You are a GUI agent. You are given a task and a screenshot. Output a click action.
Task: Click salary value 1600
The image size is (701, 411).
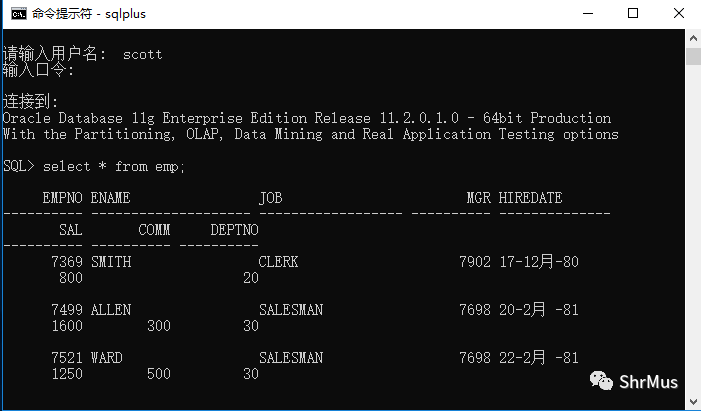67,326
